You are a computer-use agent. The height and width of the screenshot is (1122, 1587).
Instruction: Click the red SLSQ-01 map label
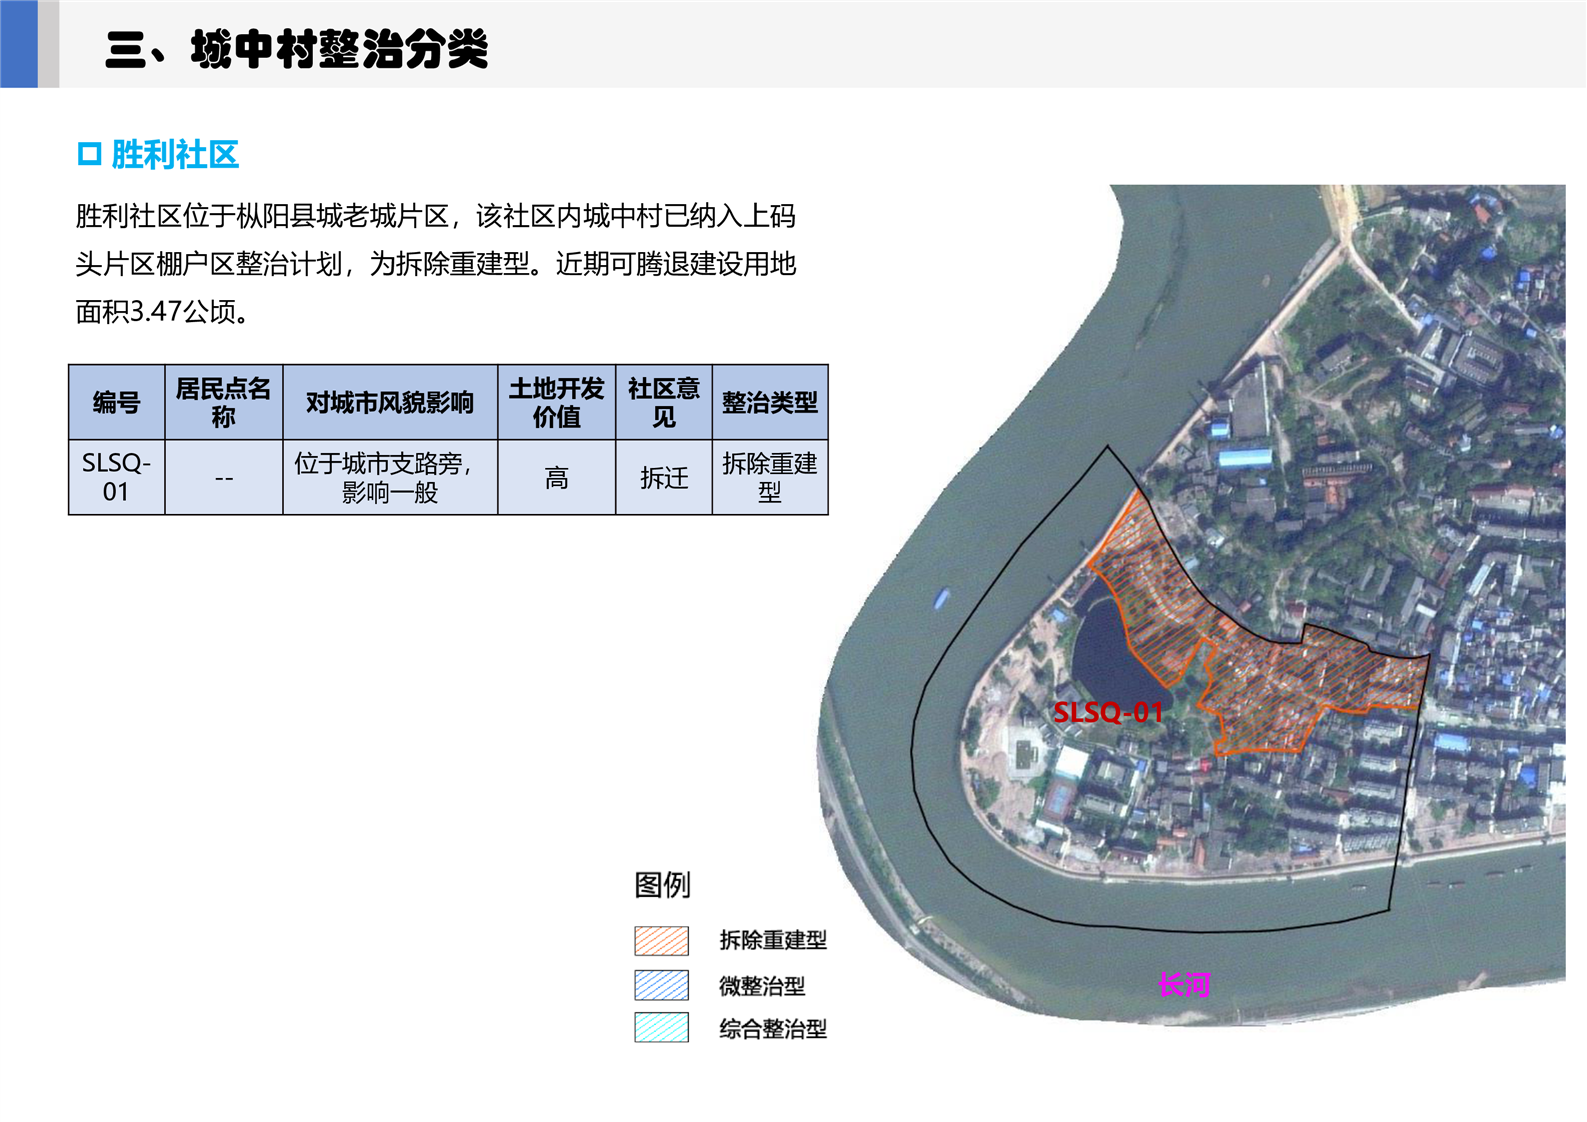[x=1108, y=712]
